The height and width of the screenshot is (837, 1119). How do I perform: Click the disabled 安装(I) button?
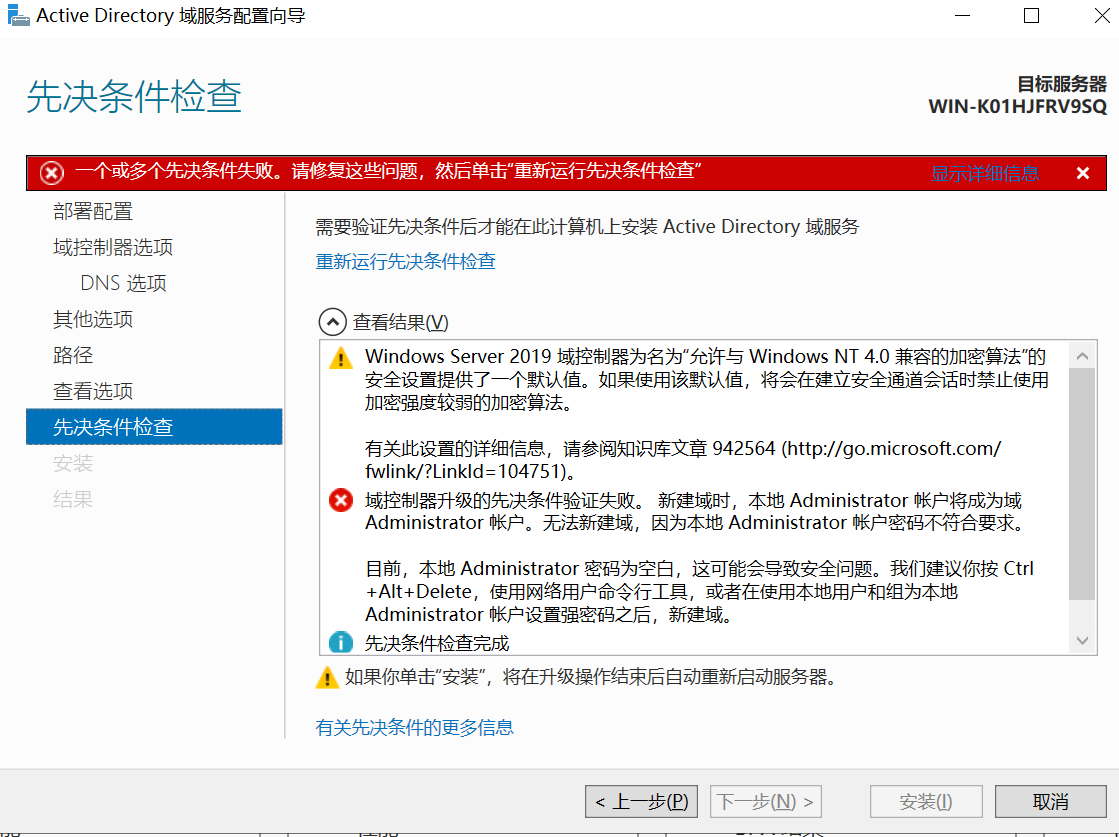(926, 801)
